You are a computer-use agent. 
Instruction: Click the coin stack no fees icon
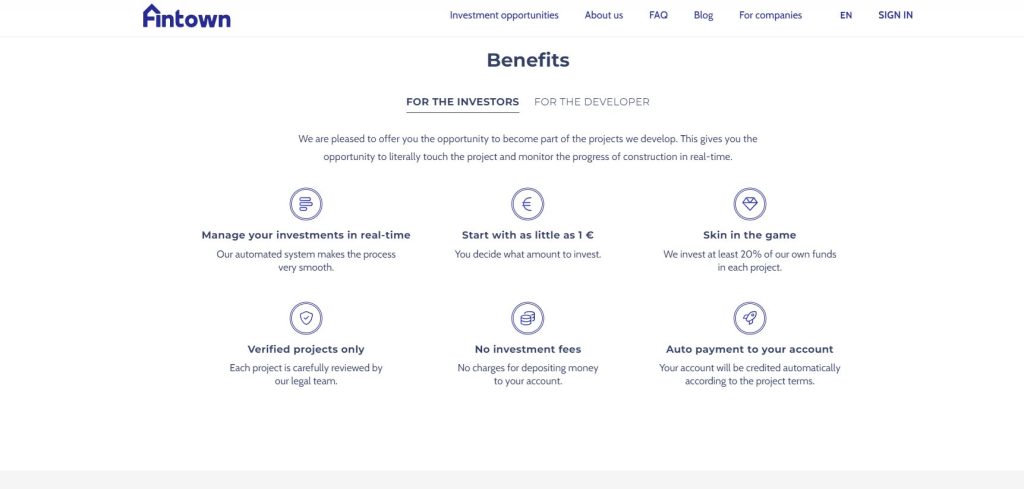pos(528,318)
